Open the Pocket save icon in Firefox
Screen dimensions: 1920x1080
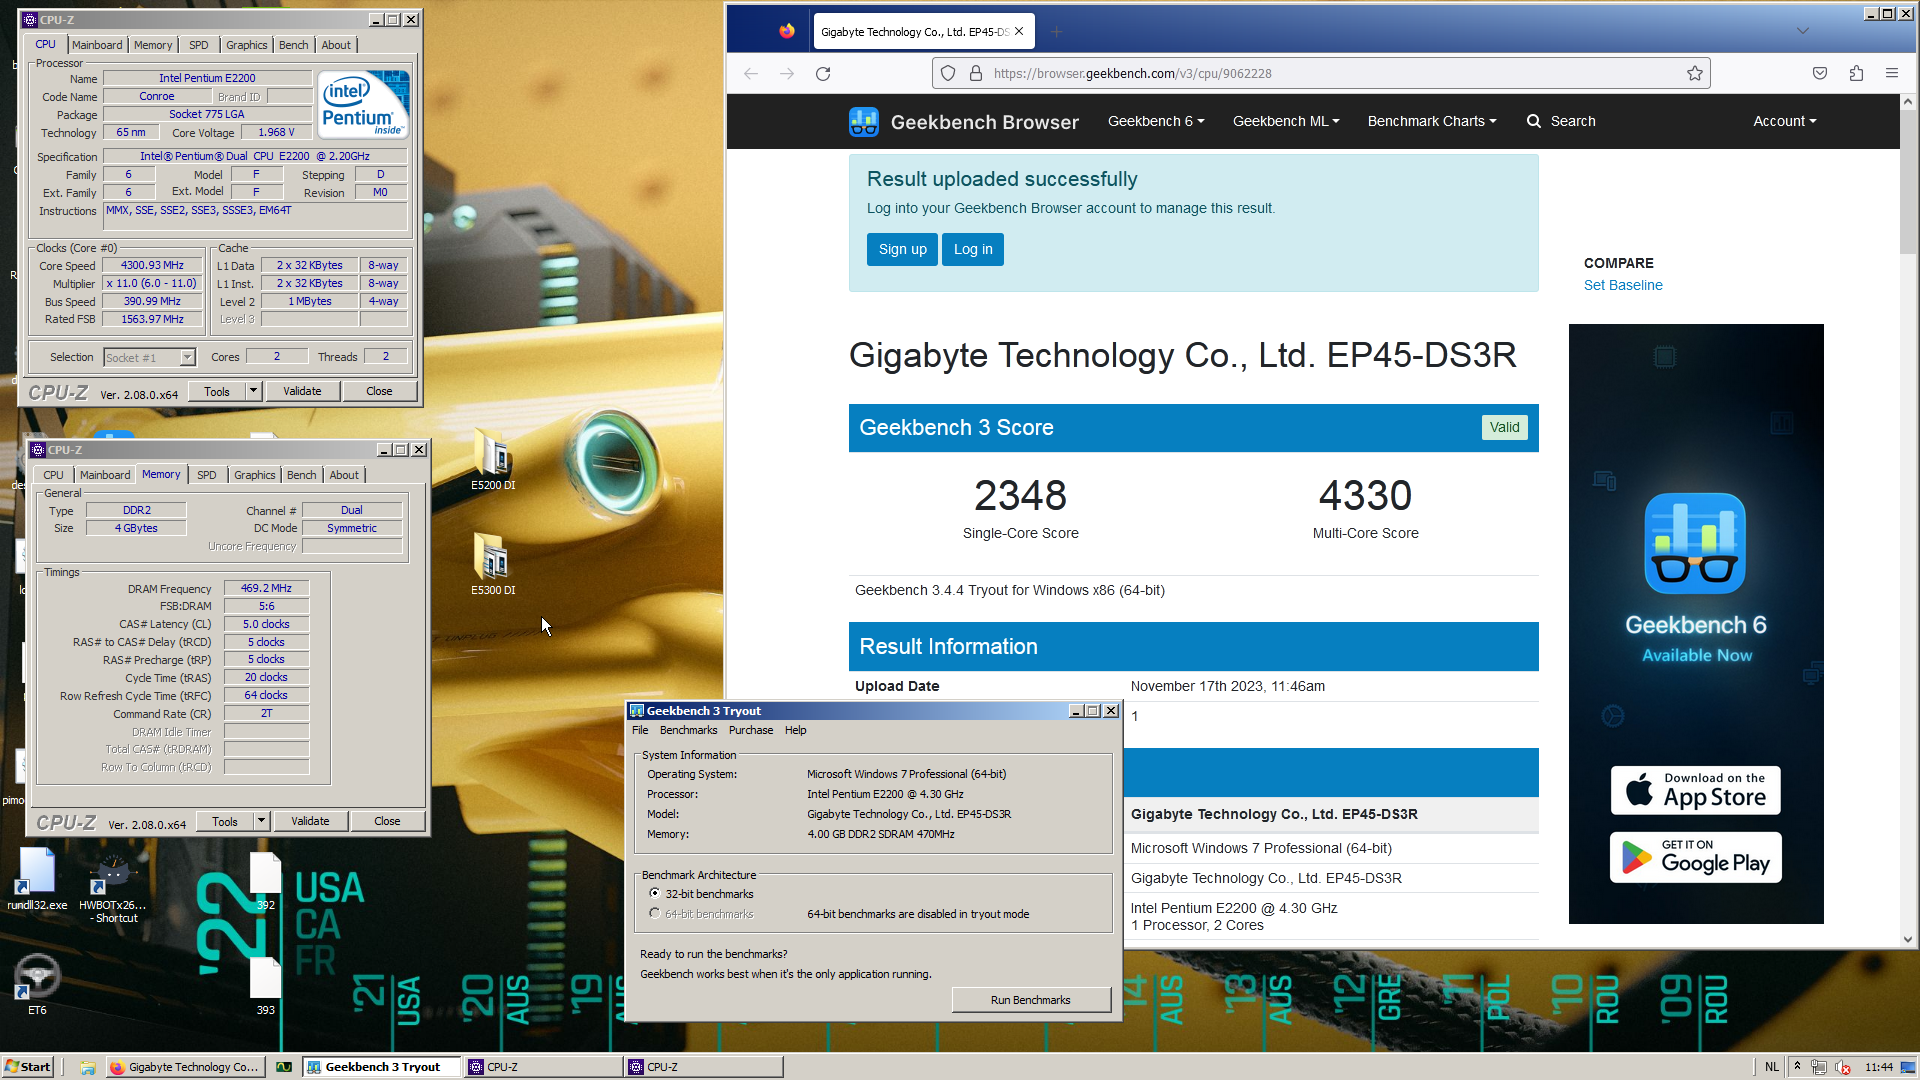click(1820, 74)
